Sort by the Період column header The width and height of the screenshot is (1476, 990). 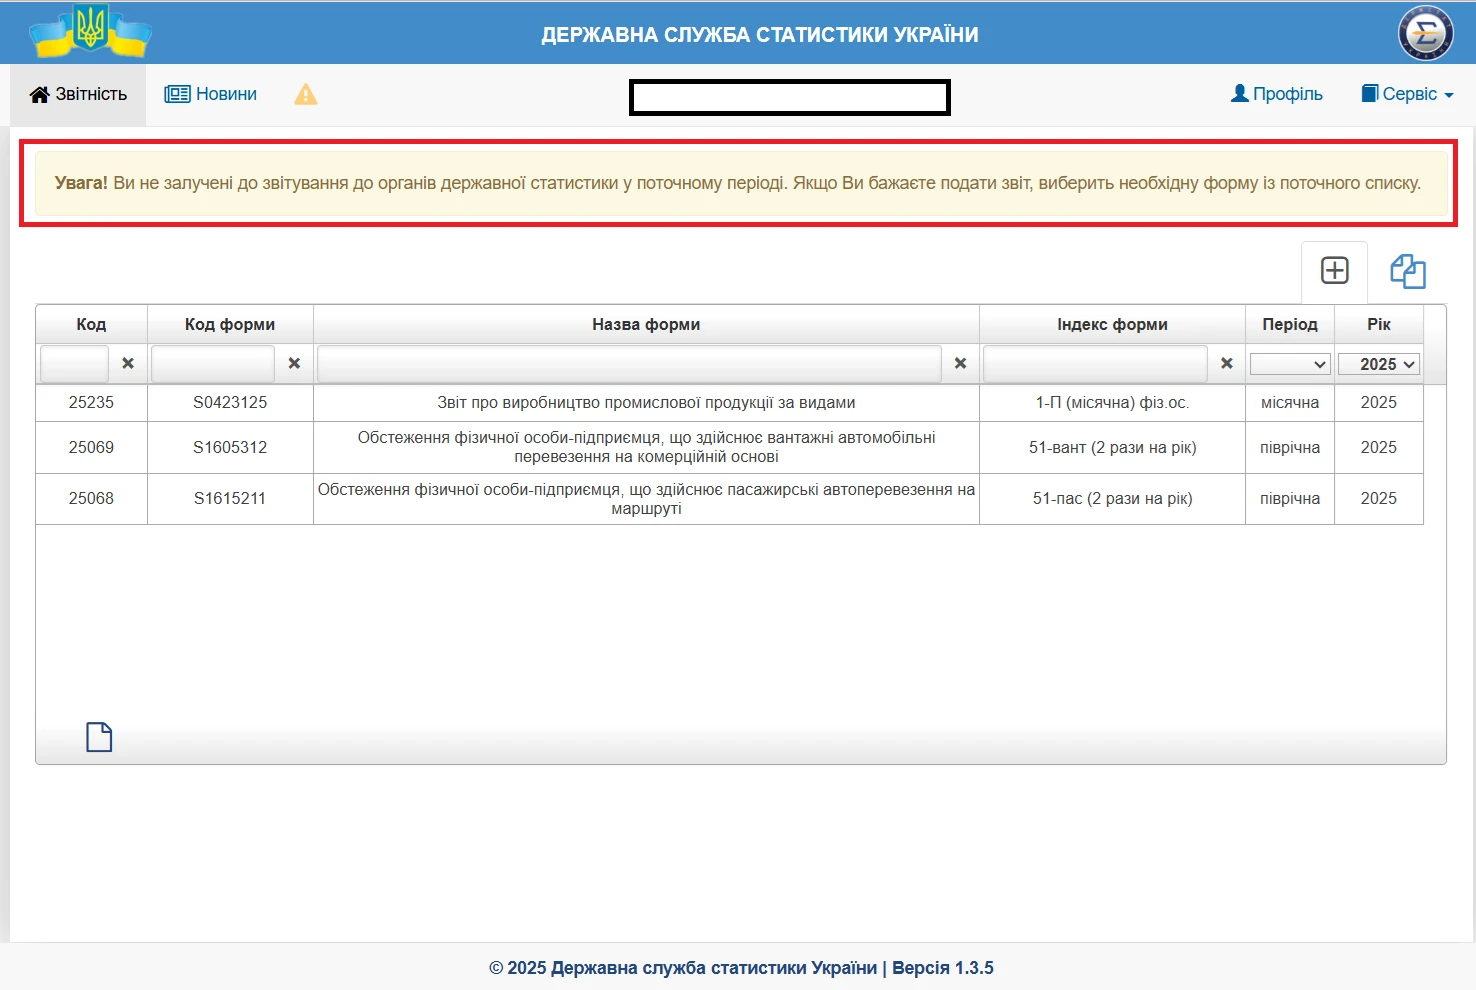pyautogui.click(x=1290, y=324)
